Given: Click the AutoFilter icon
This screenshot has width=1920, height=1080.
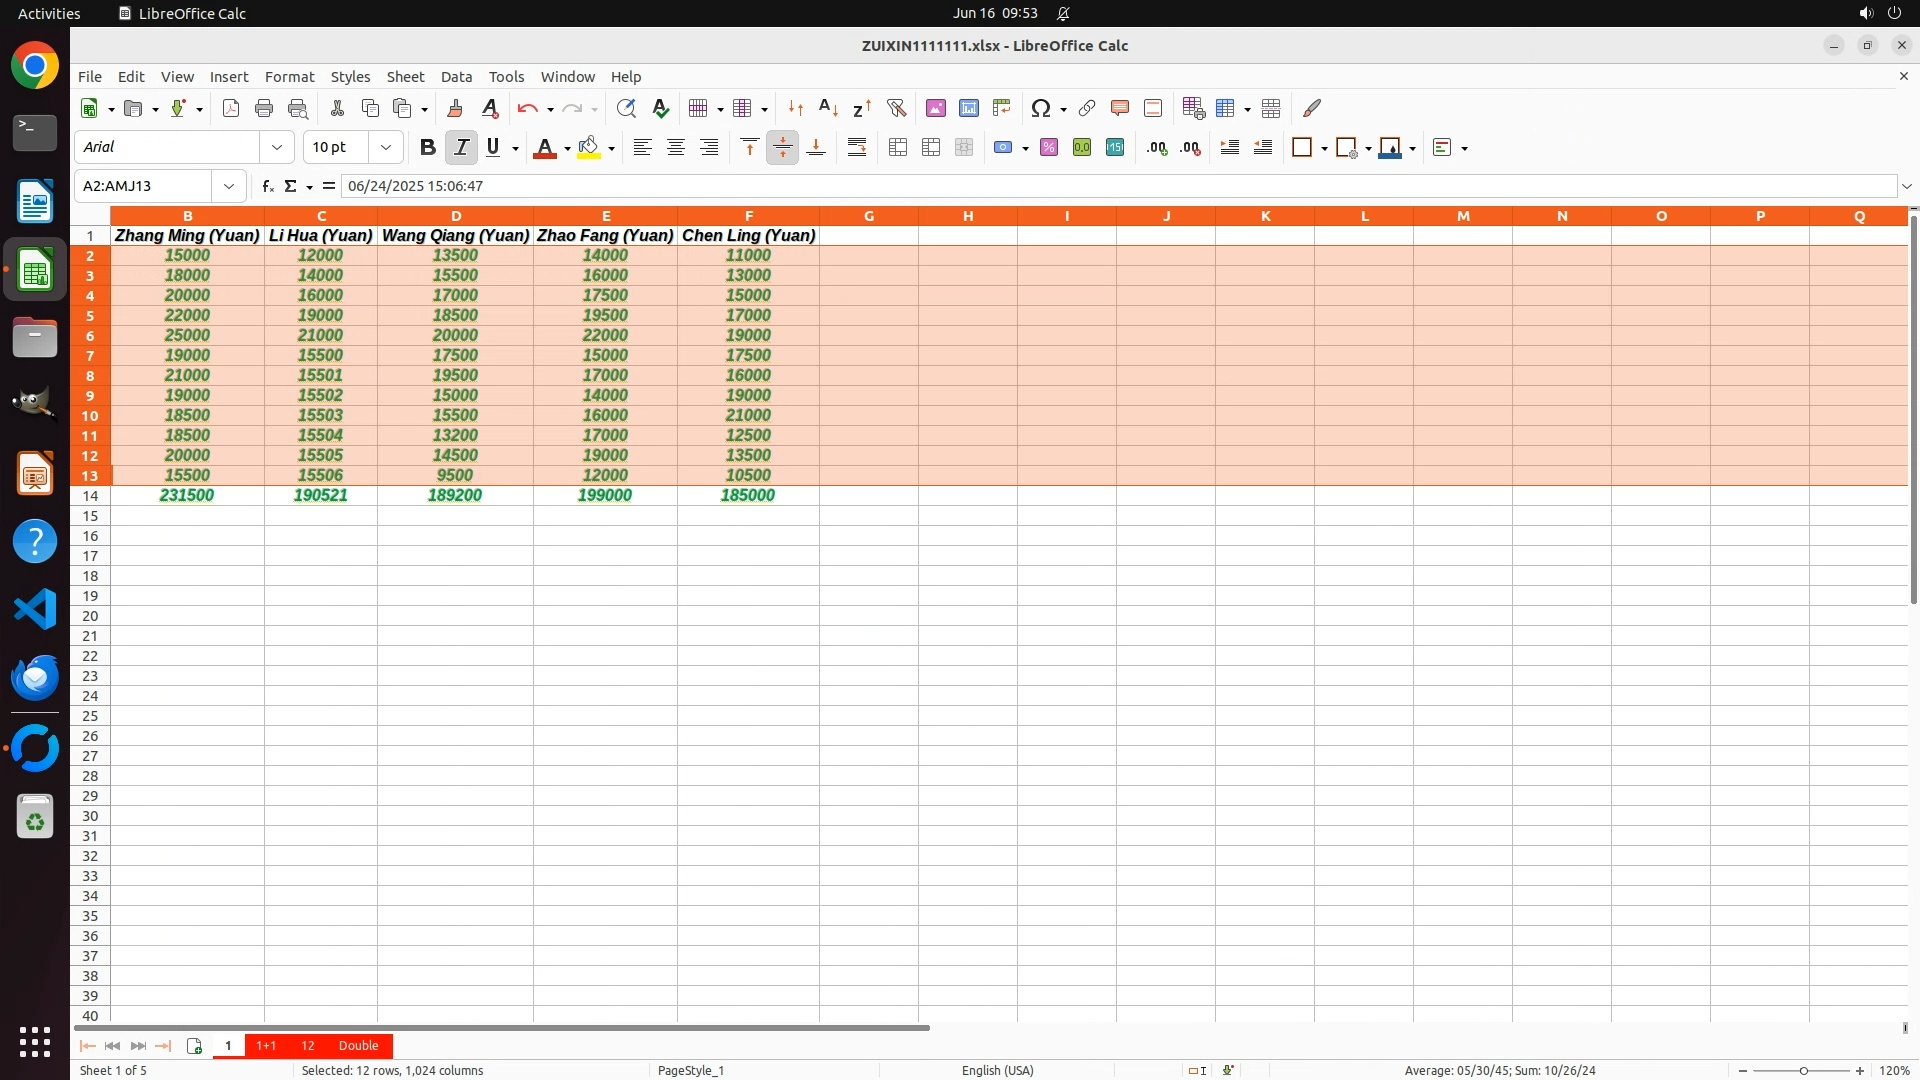Looking at the screenshot, I should point(896,108).
